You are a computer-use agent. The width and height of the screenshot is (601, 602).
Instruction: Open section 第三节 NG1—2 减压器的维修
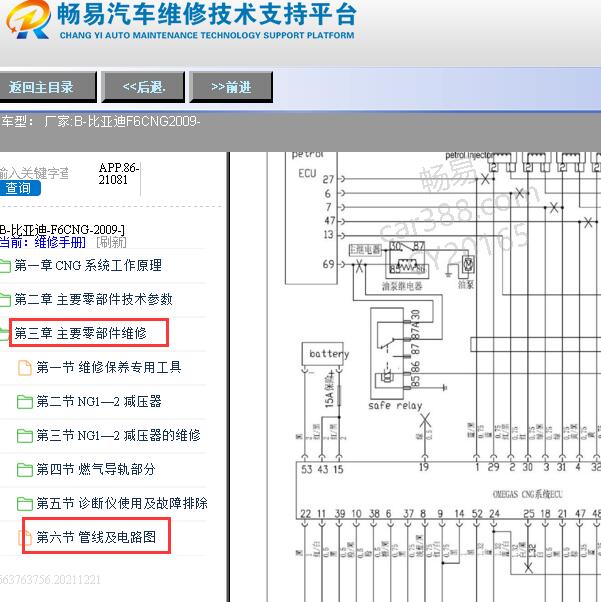click(118, 435)
